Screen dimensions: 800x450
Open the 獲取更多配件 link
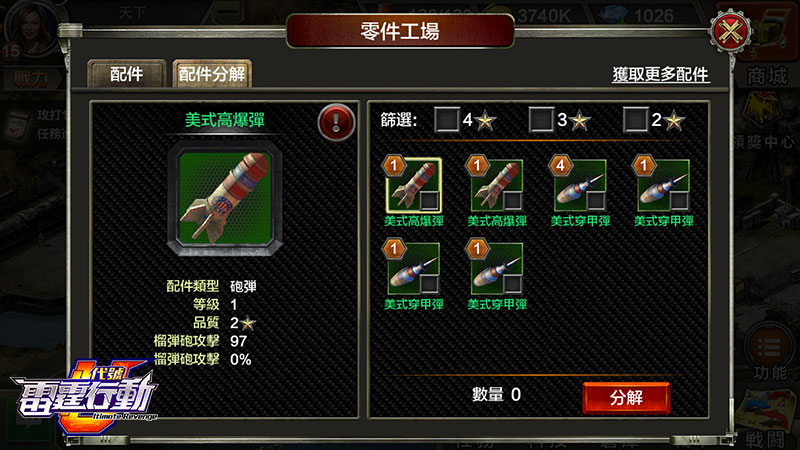coord(661,75)
